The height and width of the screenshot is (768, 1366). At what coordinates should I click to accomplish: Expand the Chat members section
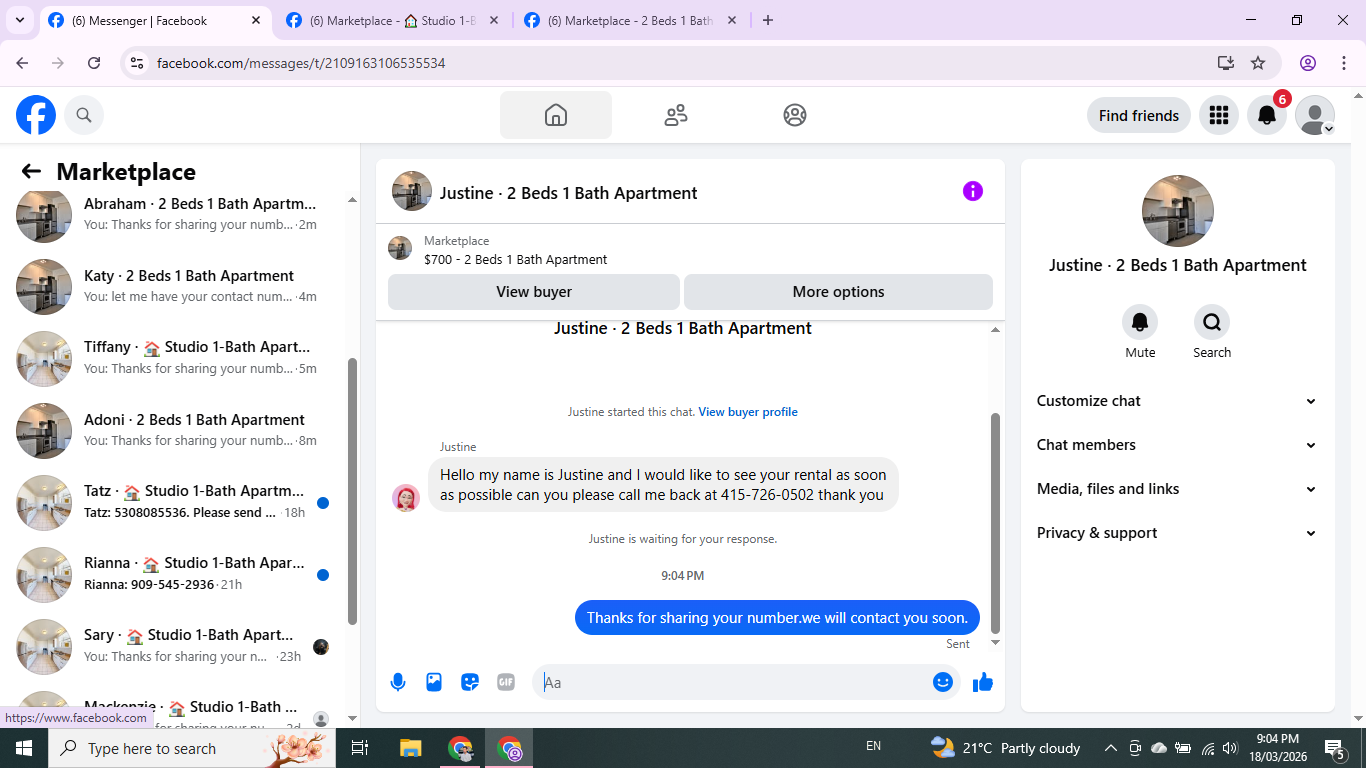click(x=1178, y=445)
